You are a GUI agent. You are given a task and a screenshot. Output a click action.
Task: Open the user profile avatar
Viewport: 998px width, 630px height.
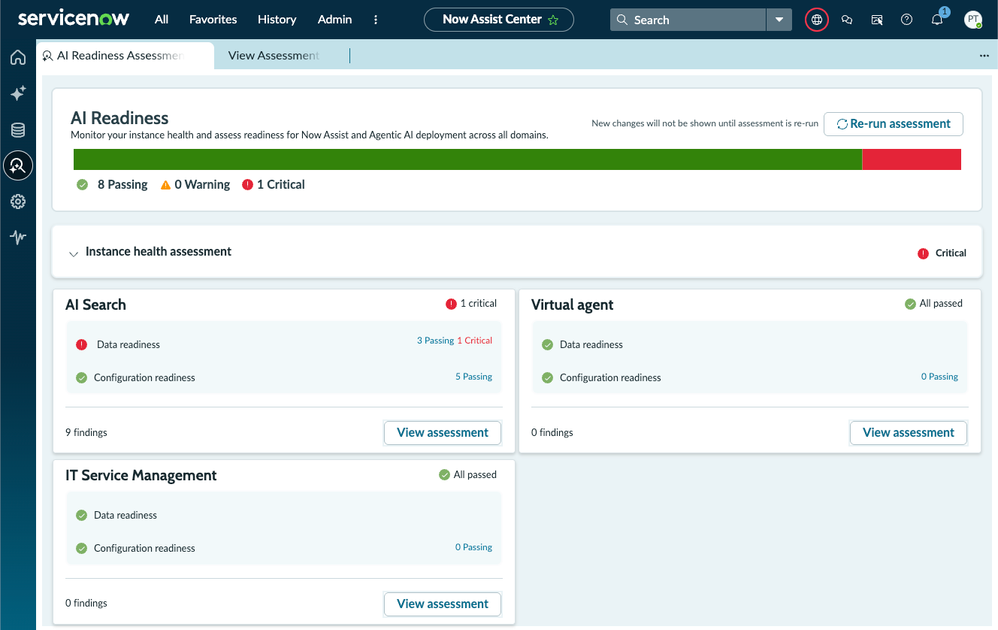tap(973, 20)
